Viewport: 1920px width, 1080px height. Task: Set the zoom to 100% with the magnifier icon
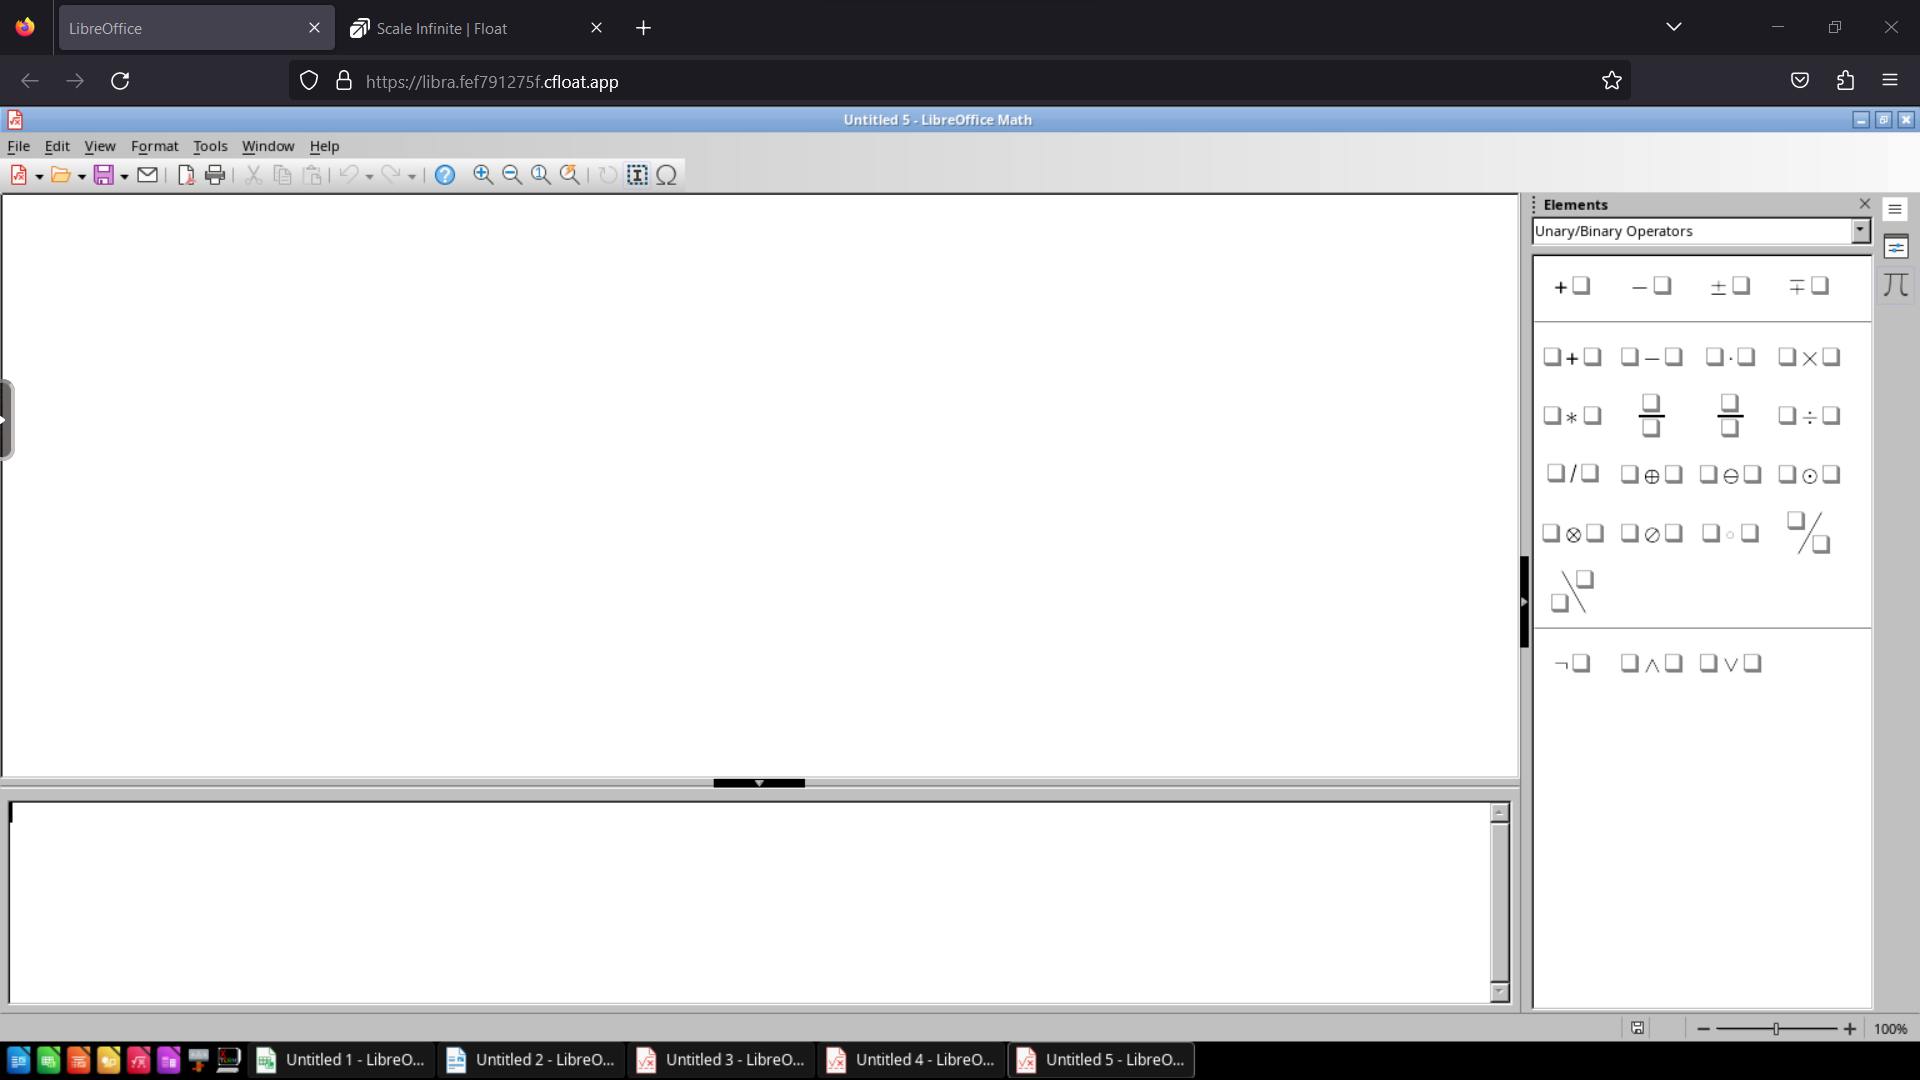tap(541, 175)
